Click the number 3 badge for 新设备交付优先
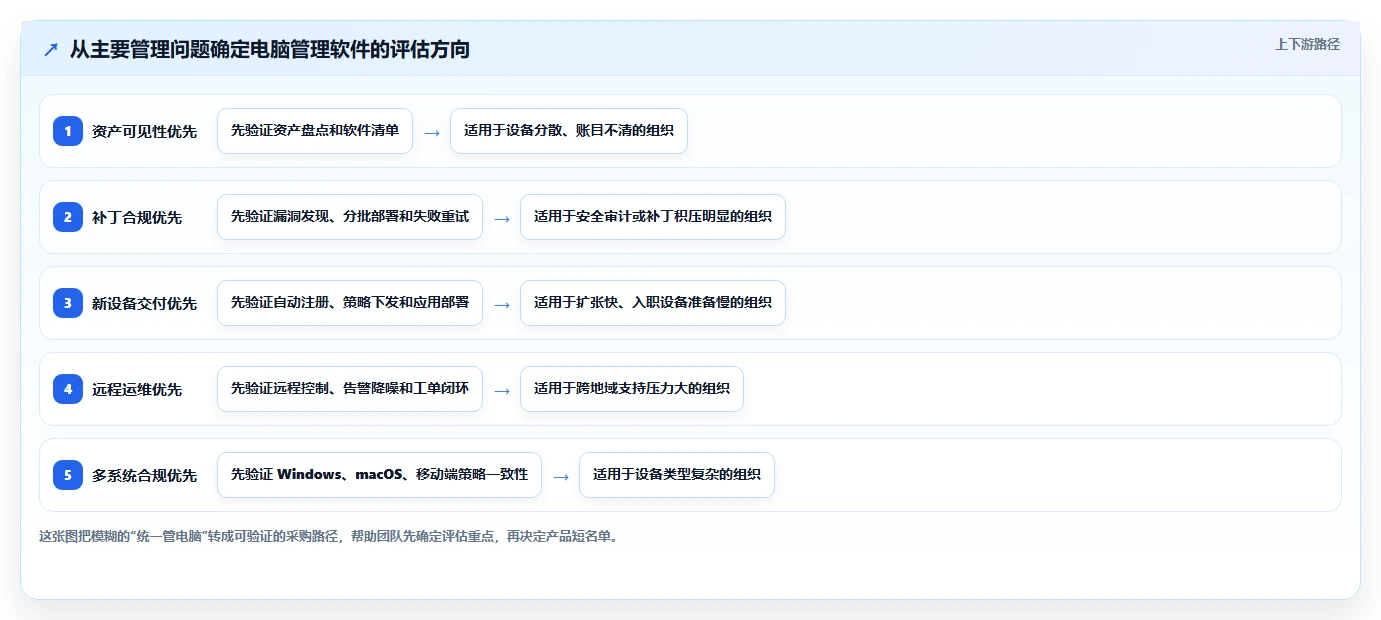 click(68, 303)
